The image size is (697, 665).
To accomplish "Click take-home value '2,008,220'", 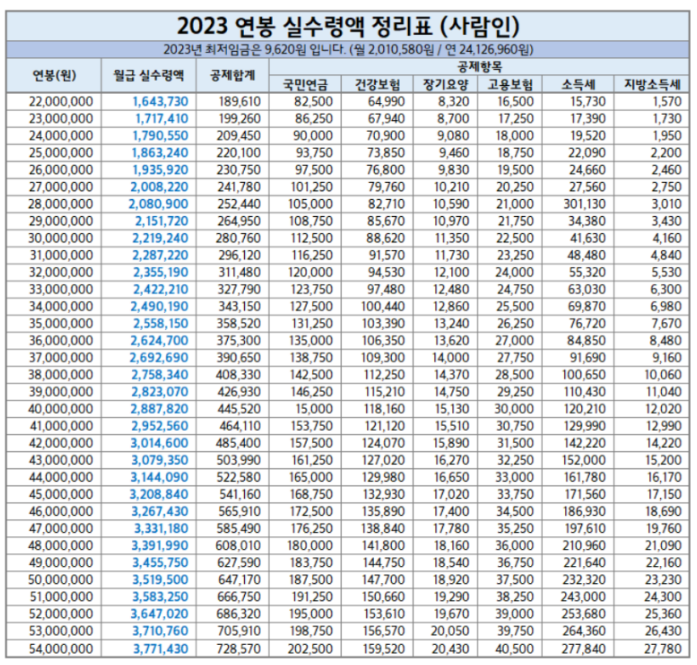I will click(159, 187).
